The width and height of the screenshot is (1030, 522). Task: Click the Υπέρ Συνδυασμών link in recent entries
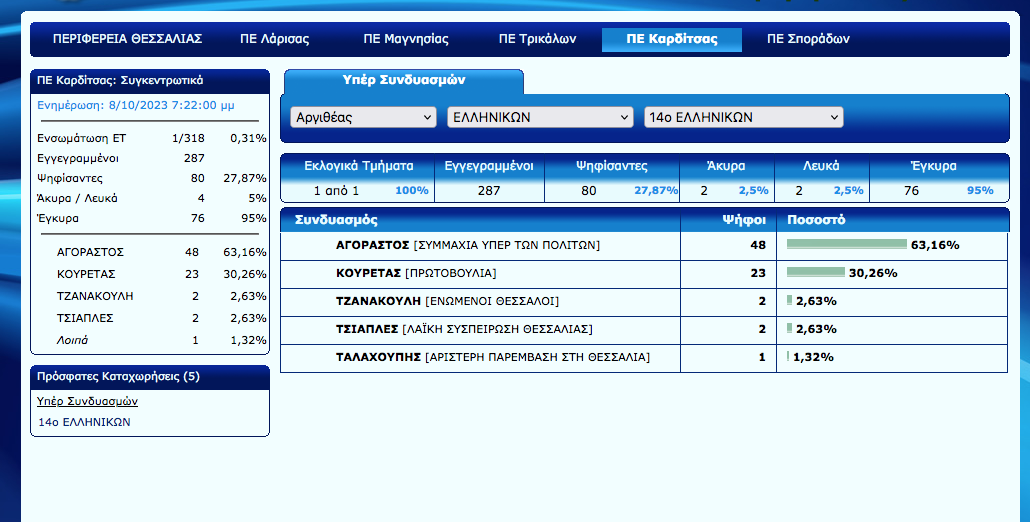pos(87,401)
